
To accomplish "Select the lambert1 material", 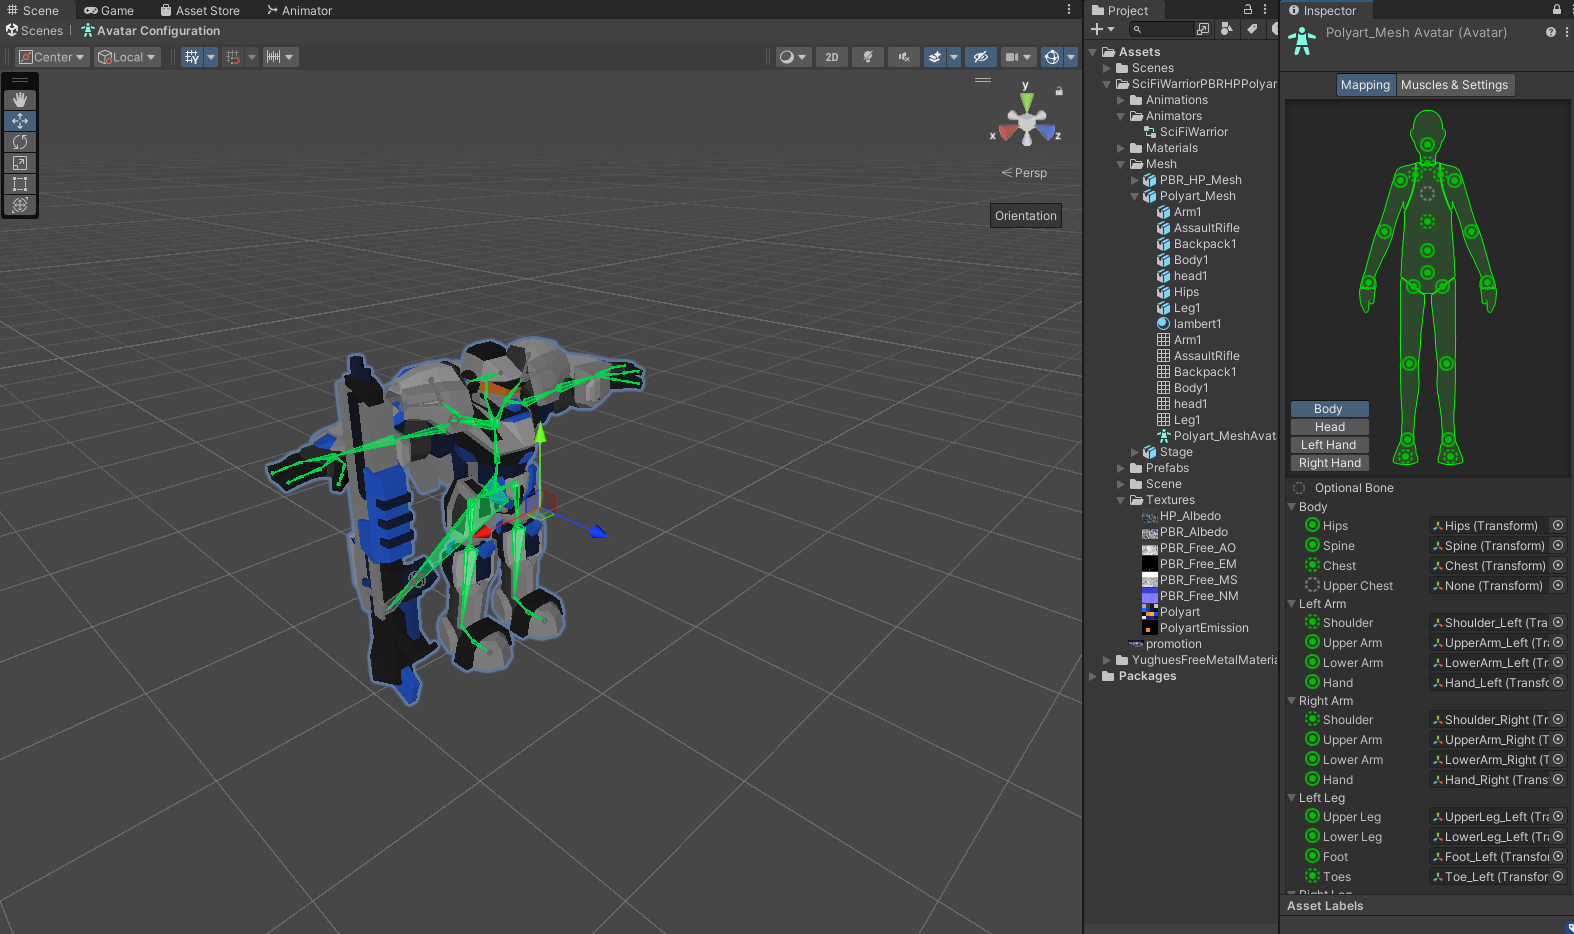I will point(1189,324).
